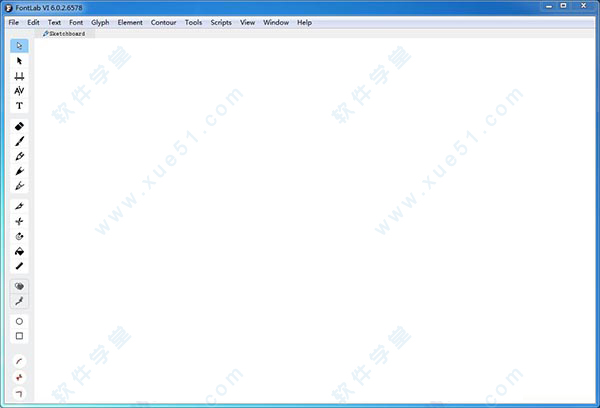Image resolution: width=600 pixels, height=408 pixels.
Task: Switch to the Sketchboard tab
Action: pos(64,34)
